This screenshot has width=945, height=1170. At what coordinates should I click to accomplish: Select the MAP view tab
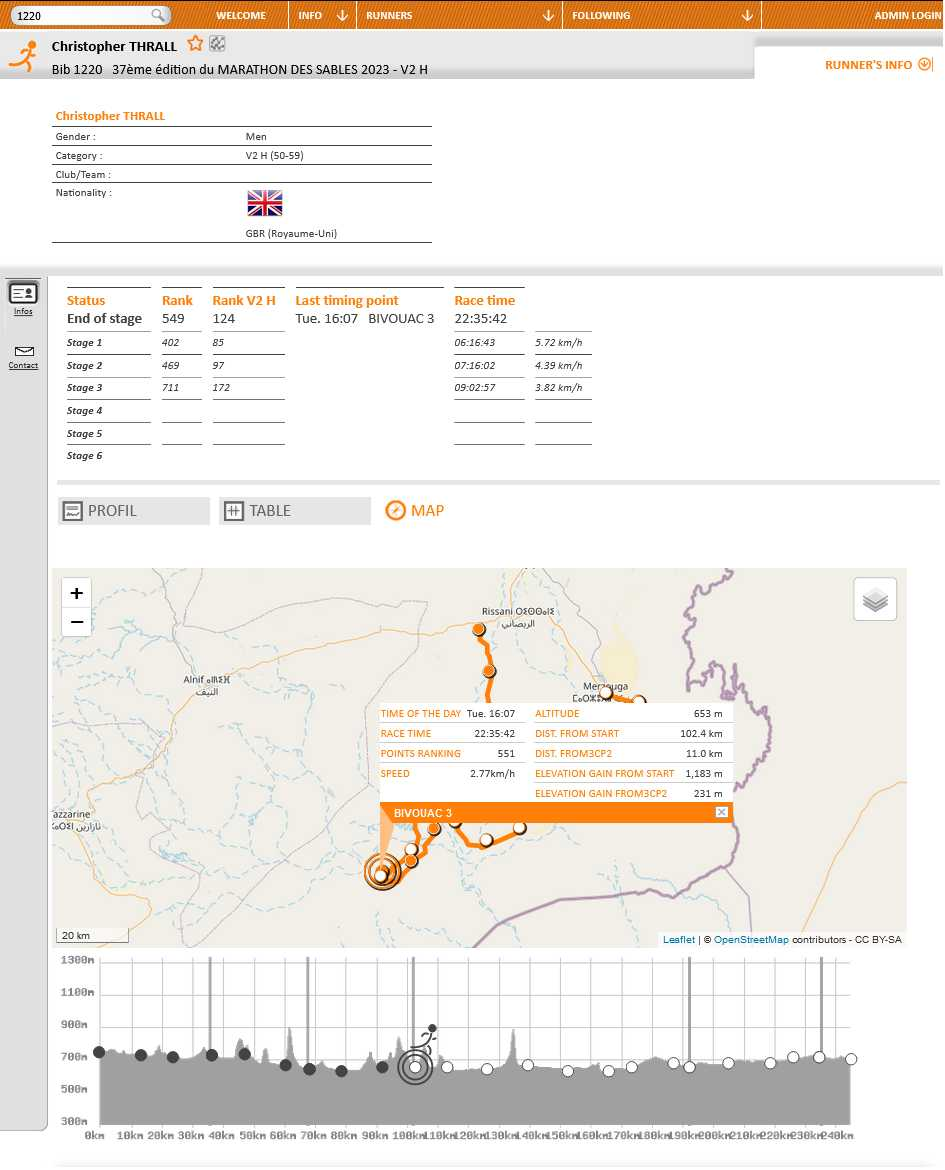pyautogui.click(x=415, y=511)
